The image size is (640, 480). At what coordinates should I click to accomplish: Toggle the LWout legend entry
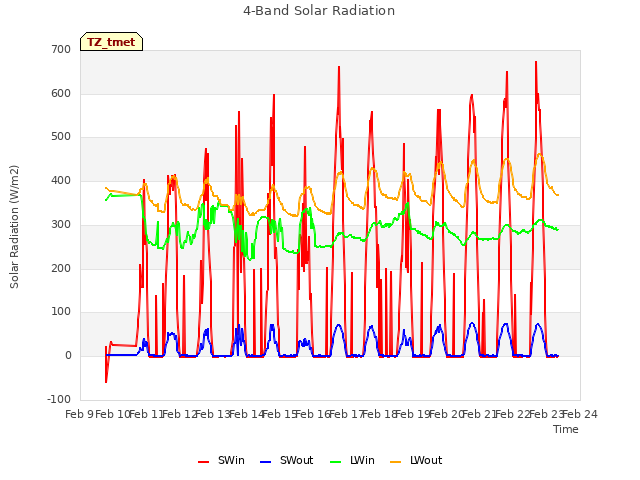point(416,460)
